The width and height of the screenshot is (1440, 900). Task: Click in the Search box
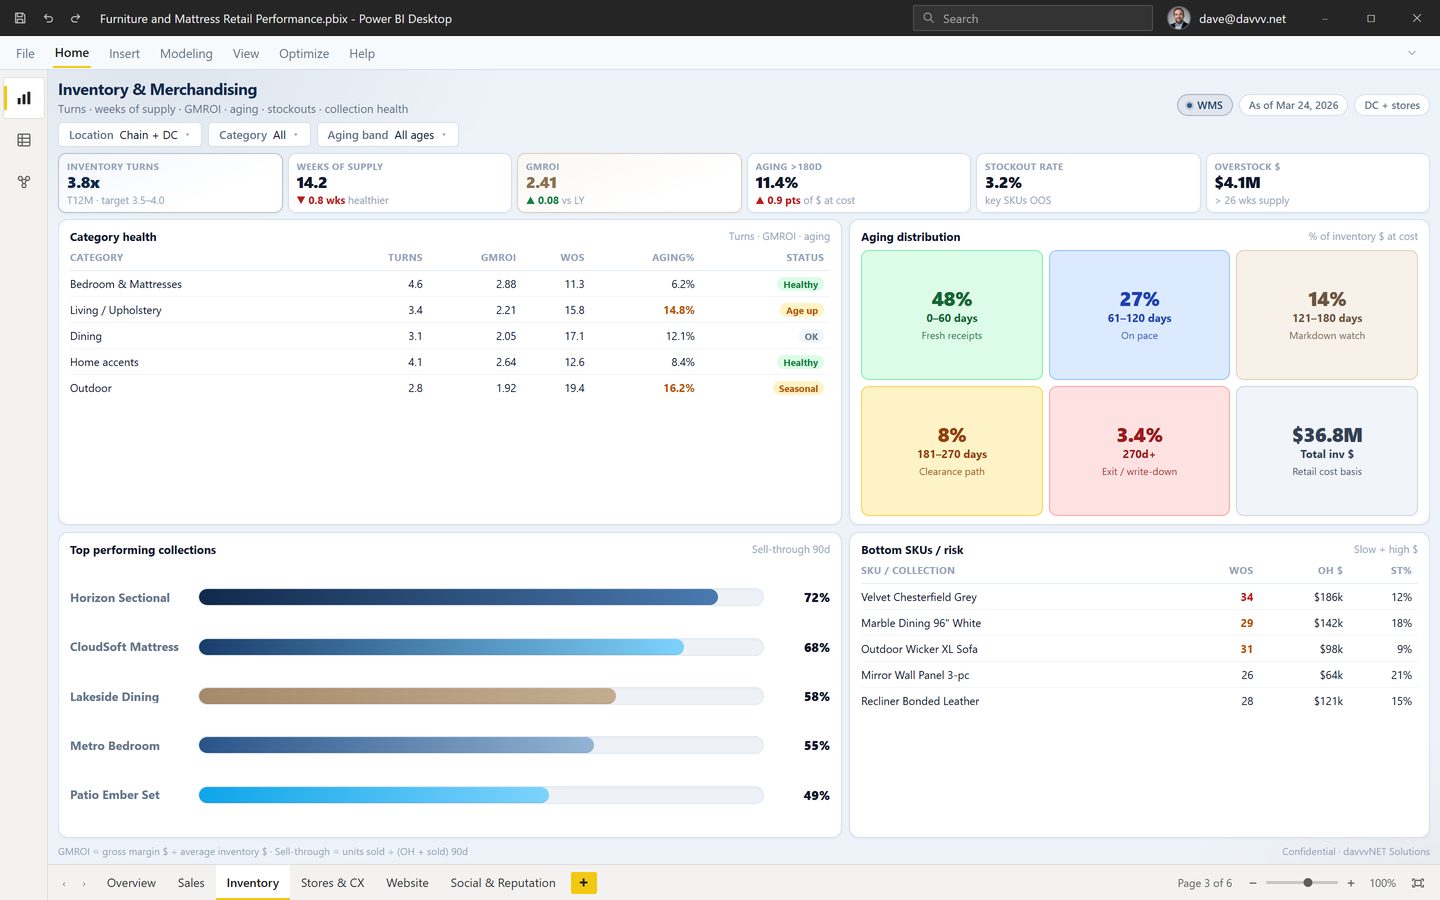[x=1033, y=18]
